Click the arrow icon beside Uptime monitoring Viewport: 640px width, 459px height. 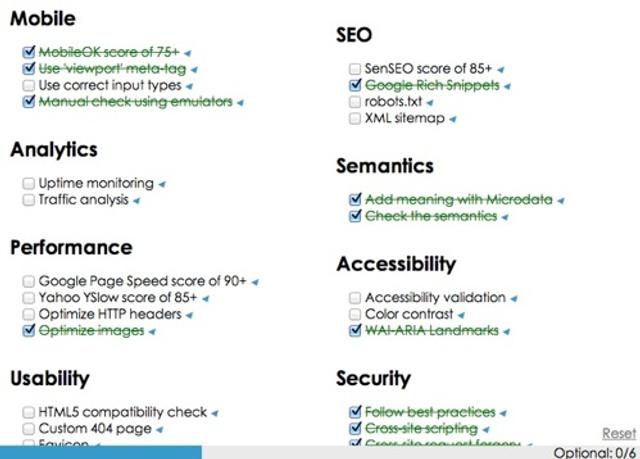(162, 184)
